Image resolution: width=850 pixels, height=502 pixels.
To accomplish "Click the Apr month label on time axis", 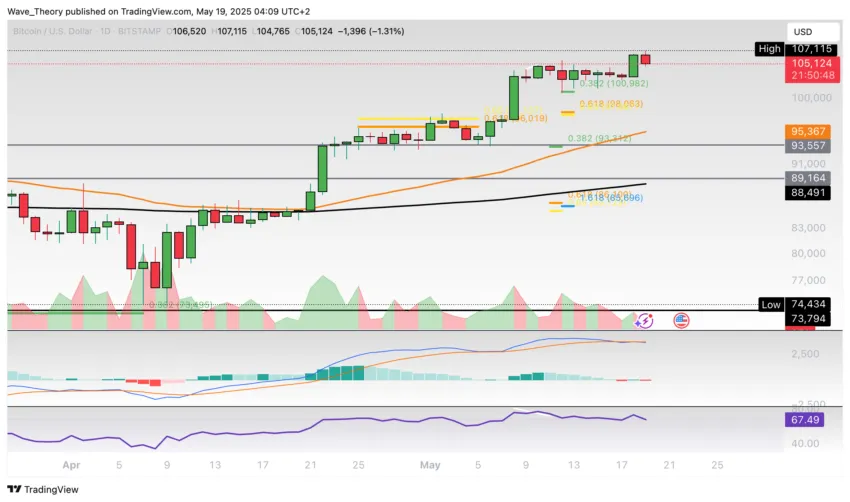I will 71,465.
